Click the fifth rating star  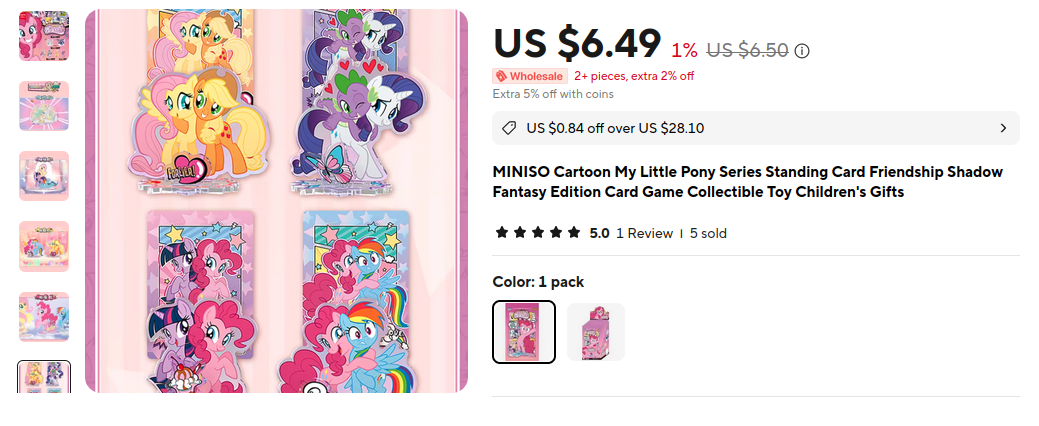574,233
